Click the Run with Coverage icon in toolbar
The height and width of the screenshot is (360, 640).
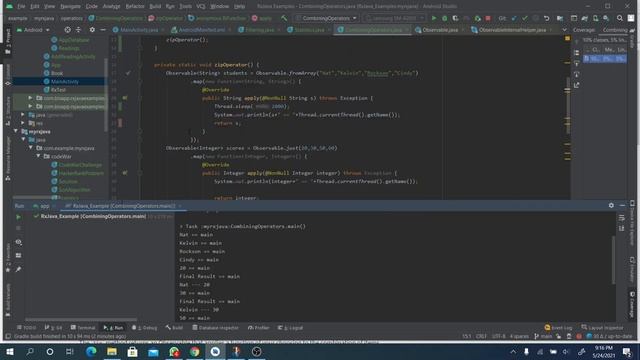[x=456, y=18]
